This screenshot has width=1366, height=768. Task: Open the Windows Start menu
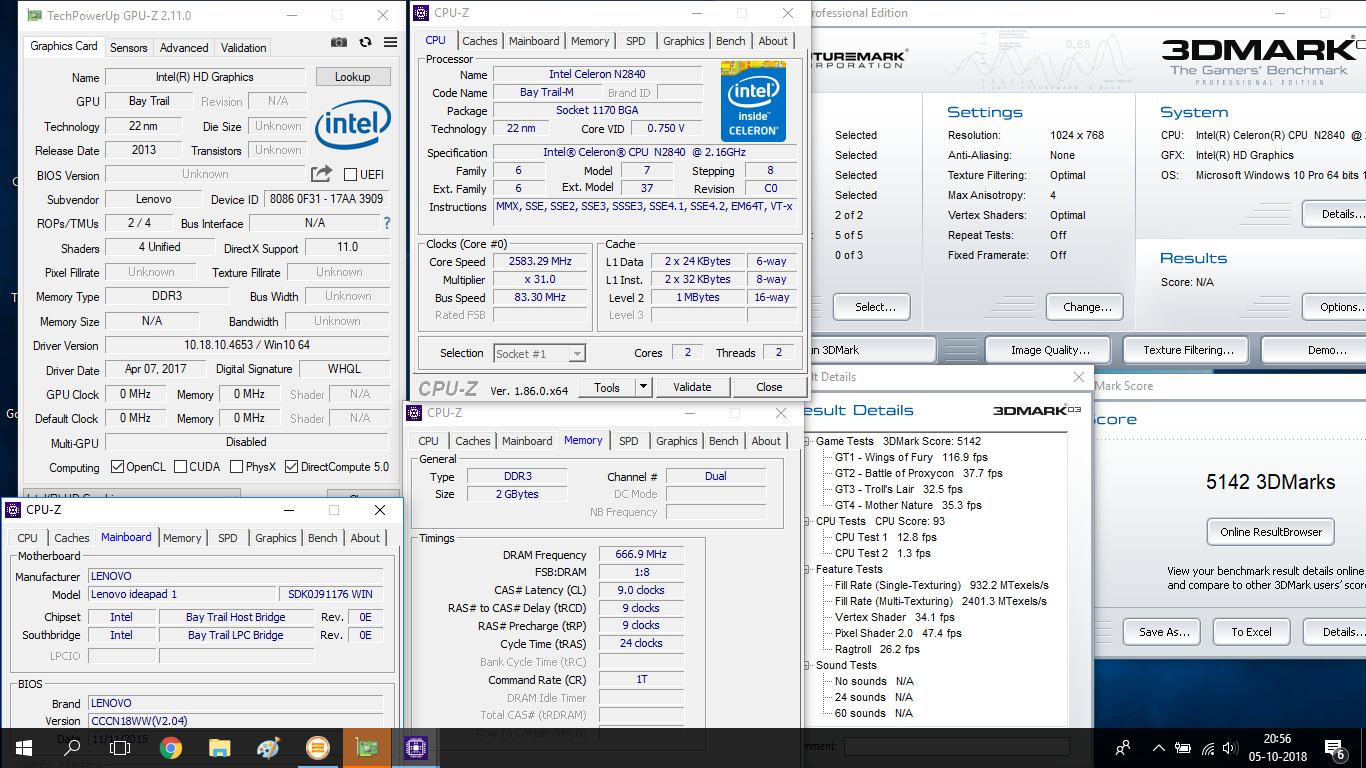pos(23,748)
